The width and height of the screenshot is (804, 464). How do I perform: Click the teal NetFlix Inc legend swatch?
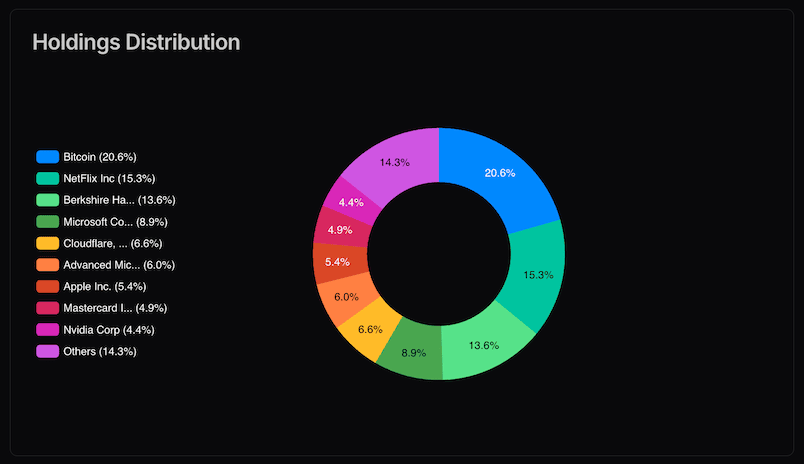coord(48,178)
